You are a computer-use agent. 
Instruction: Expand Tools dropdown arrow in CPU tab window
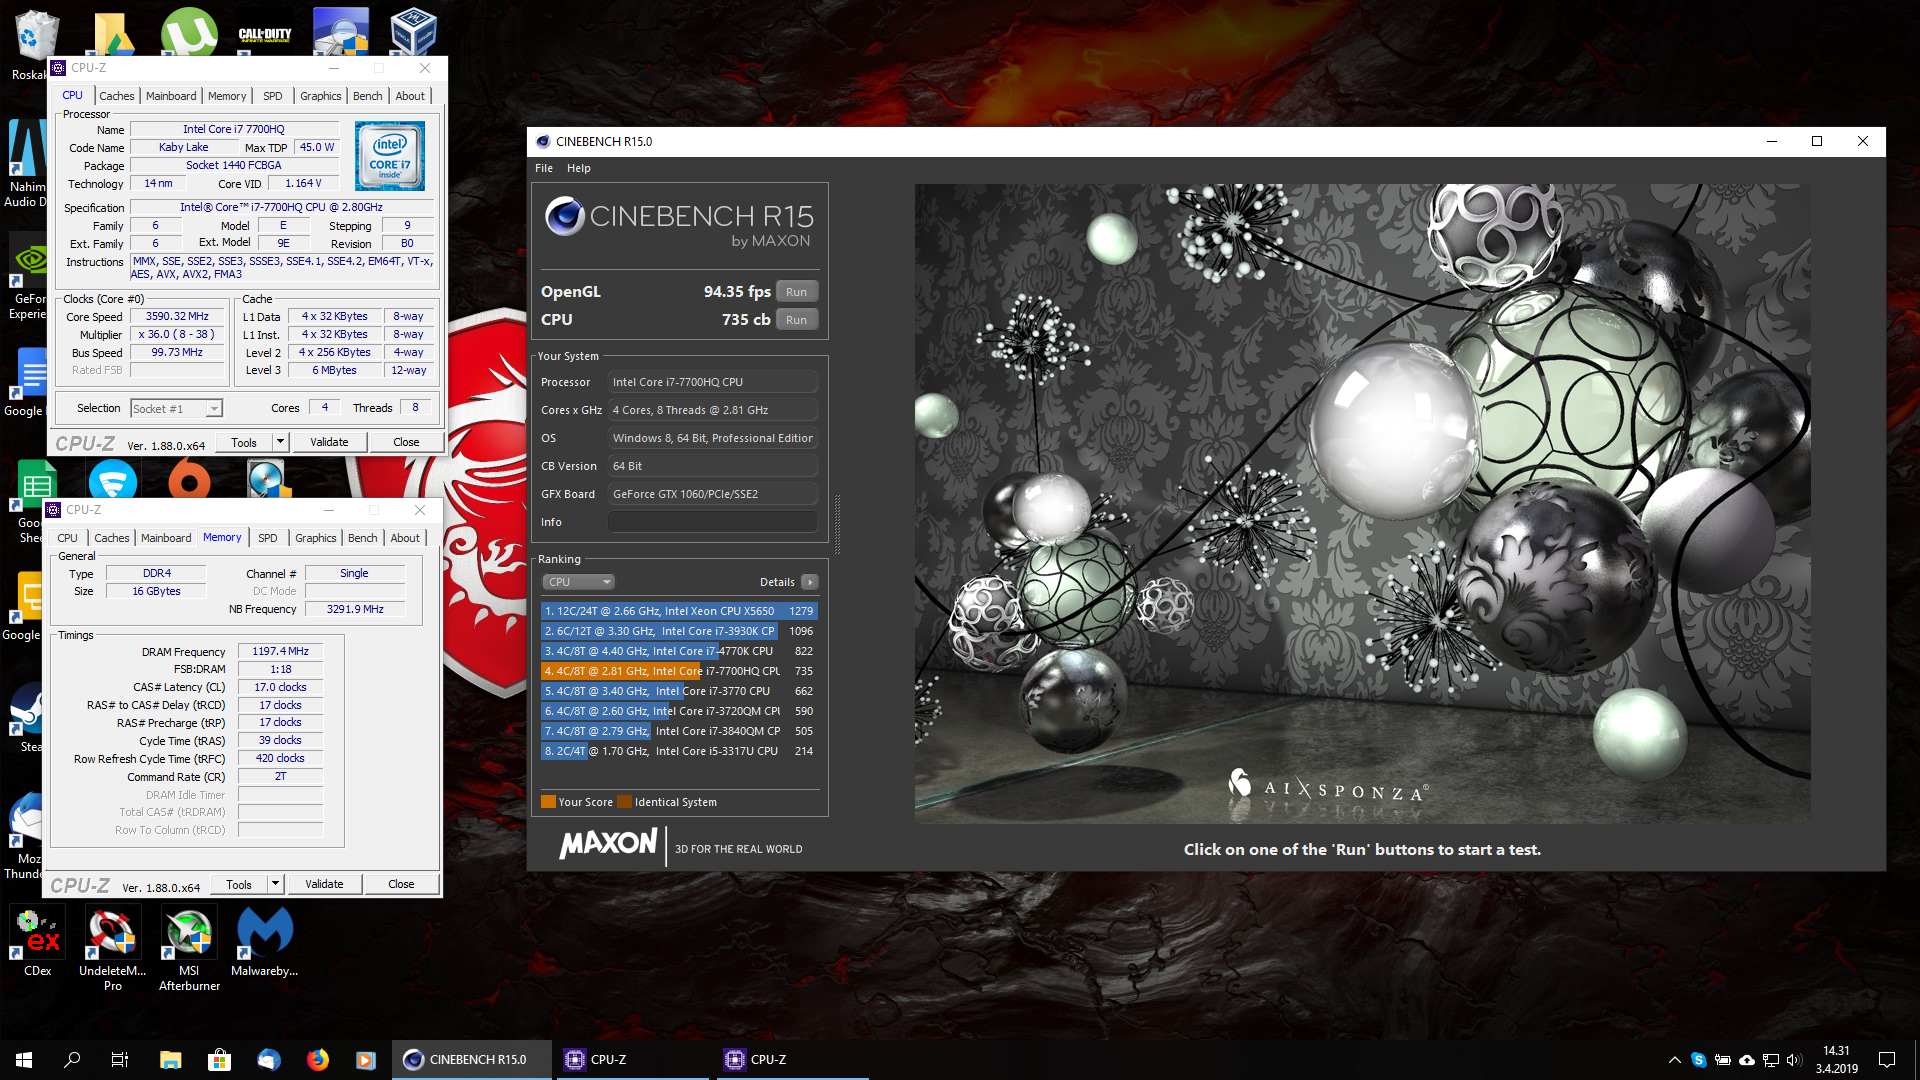pos(280,442)
